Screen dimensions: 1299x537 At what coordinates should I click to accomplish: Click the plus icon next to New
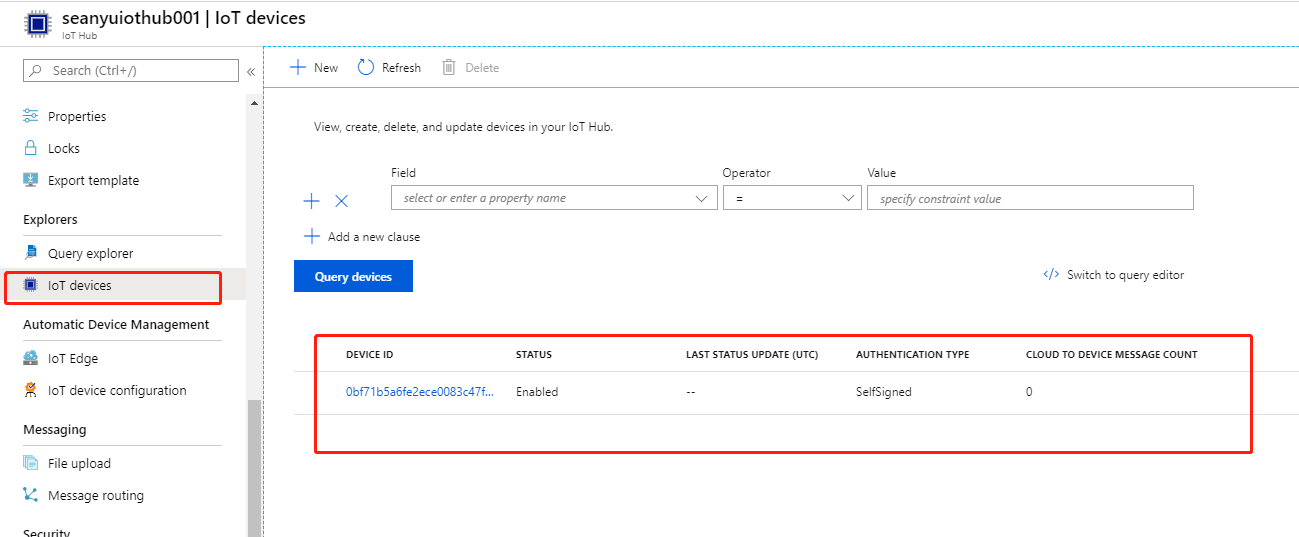298,67
